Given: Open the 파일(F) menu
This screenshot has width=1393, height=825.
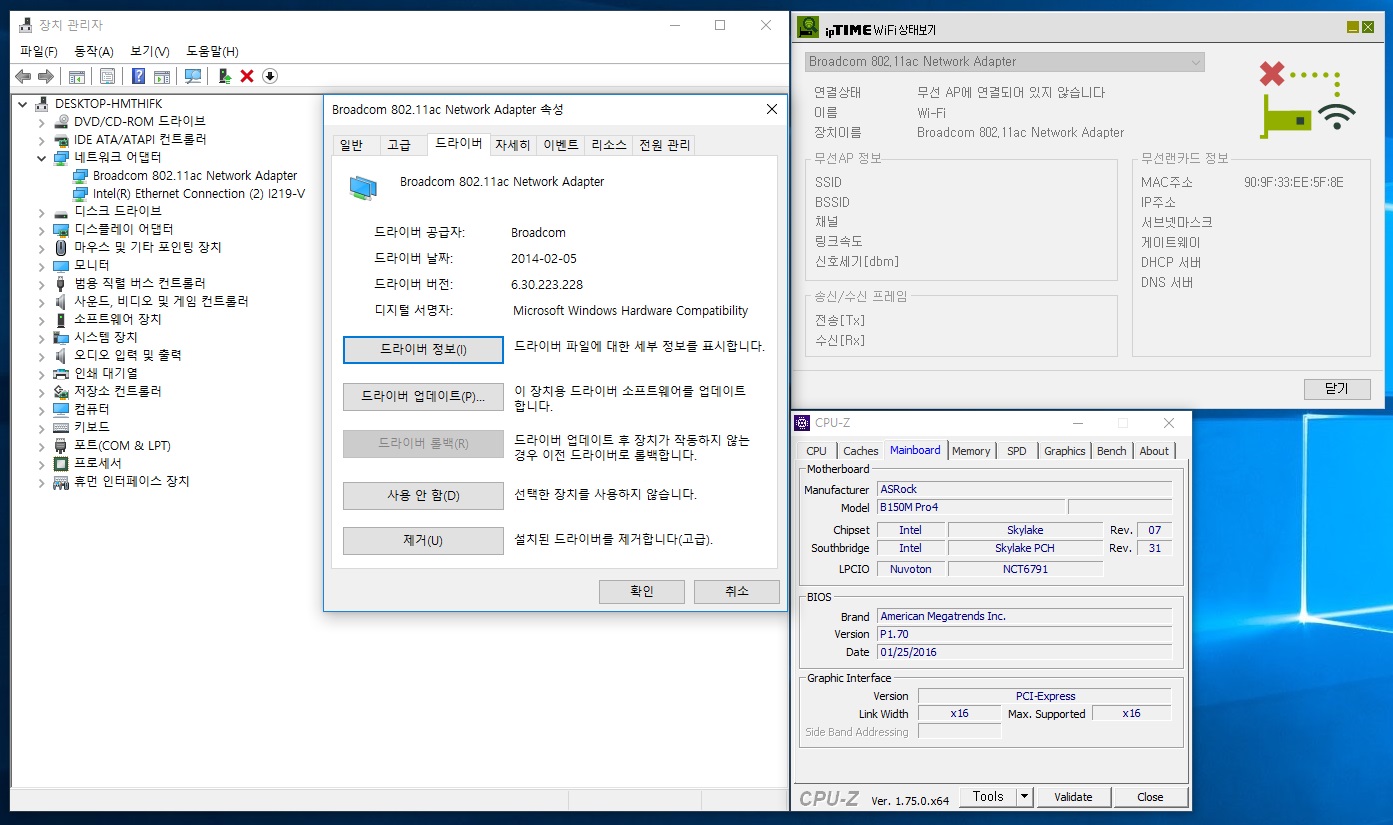Looking at the screenshot, I should point(39,51).
